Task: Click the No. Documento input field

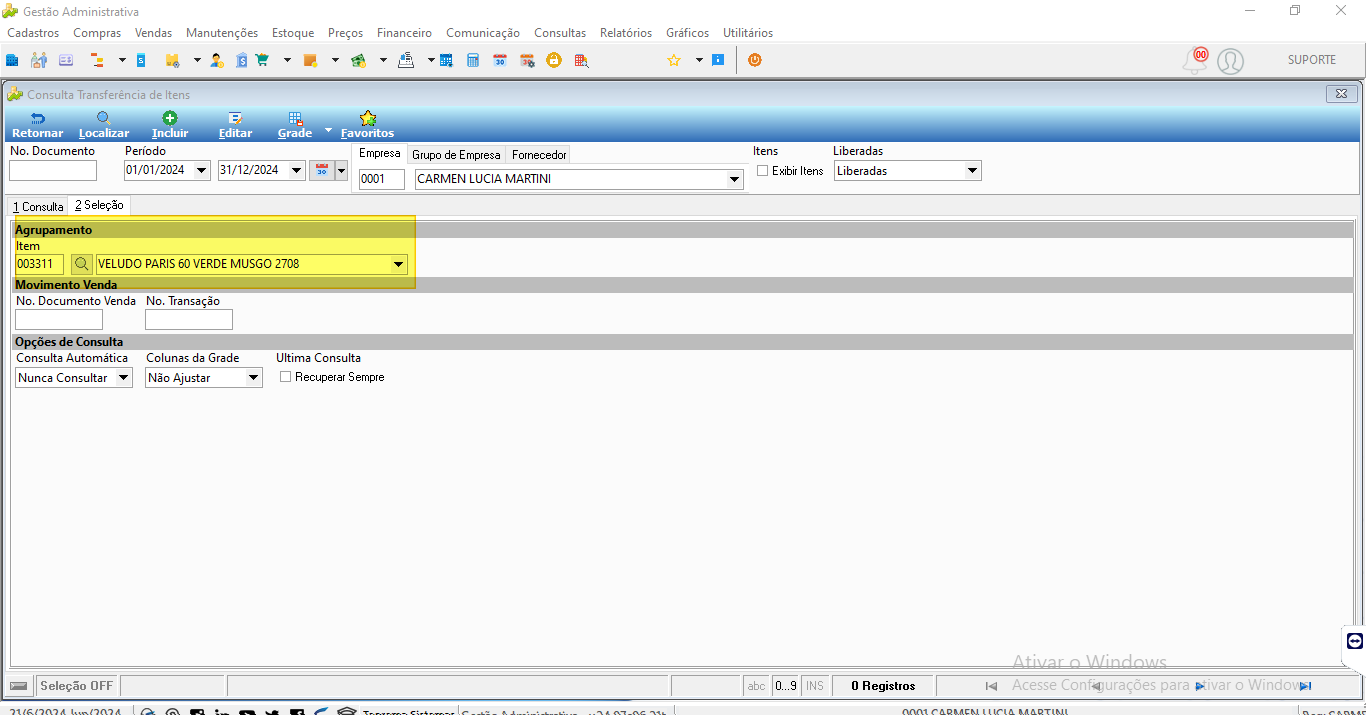Action: (x=53, y=170)
